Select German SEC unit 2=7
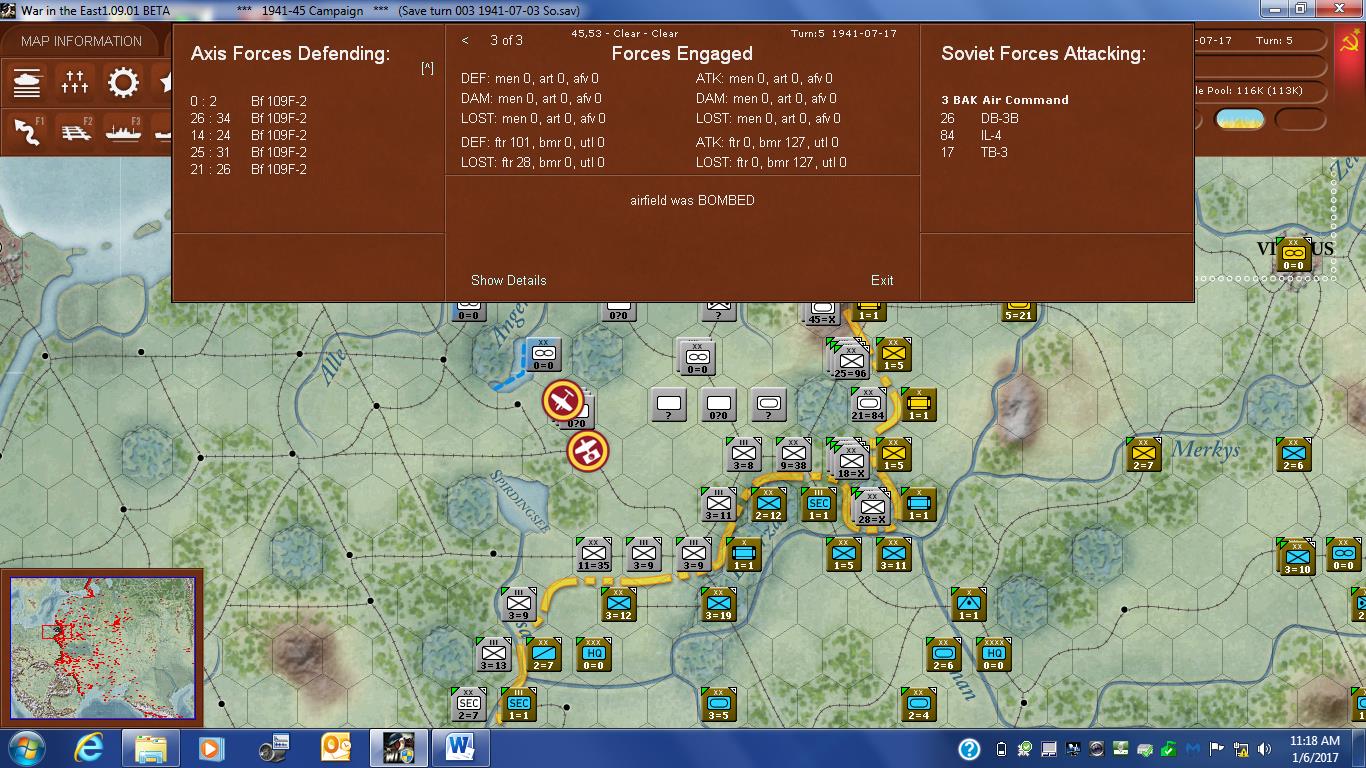This screenshot has height=768, width=1366. [x=468, y=704]
